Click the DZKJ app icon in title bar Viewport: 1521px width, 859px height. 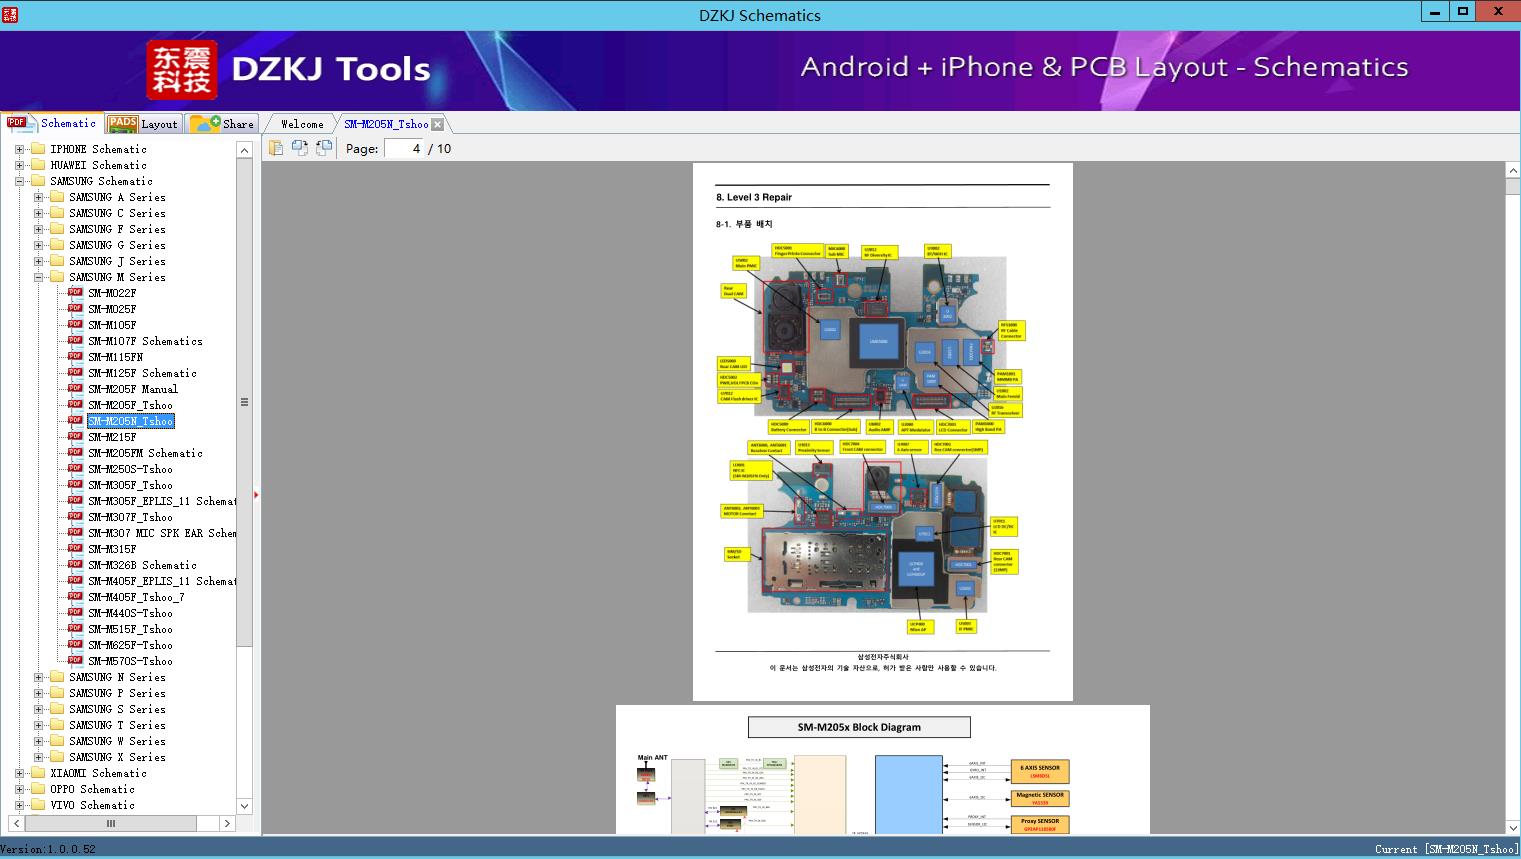pos(11,15)
